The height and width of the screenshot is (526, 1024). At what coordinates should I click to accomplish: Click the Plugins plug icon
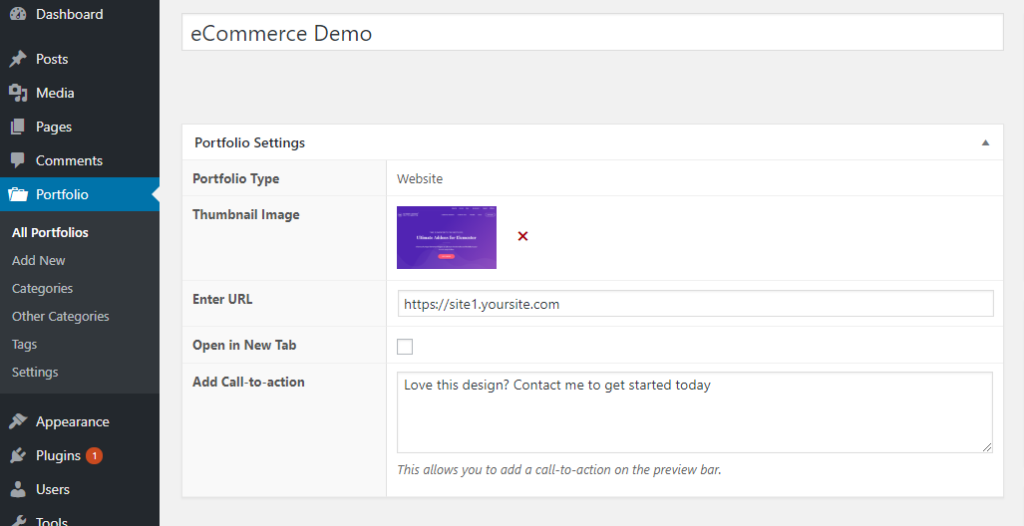click(18, 455)
